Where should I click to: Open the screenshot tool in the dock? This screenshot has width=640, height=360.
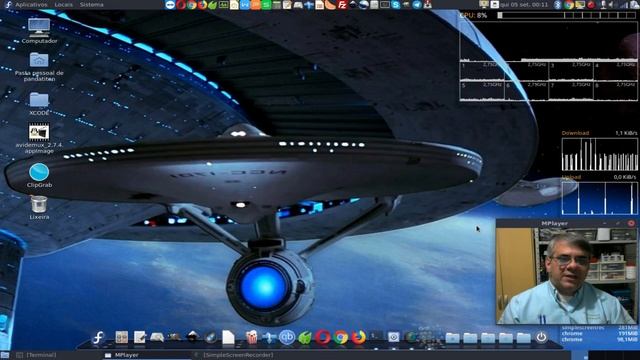click(393, 337)
